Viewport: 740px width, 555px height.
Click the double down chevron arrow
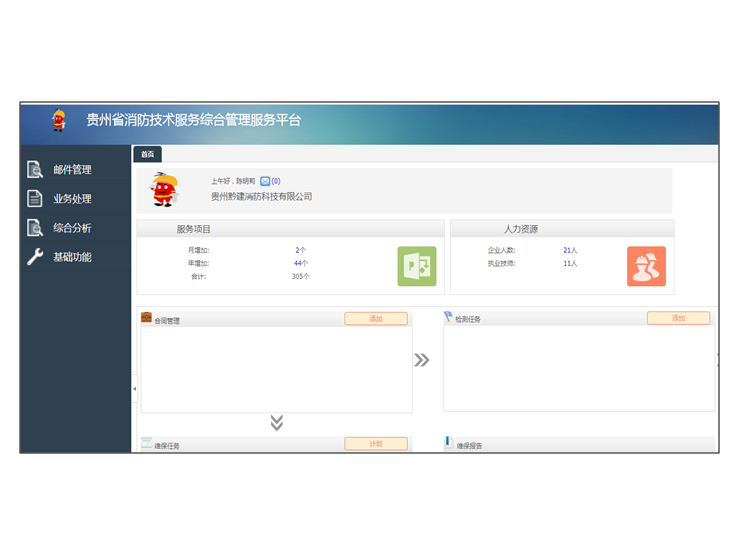[277, 423]
